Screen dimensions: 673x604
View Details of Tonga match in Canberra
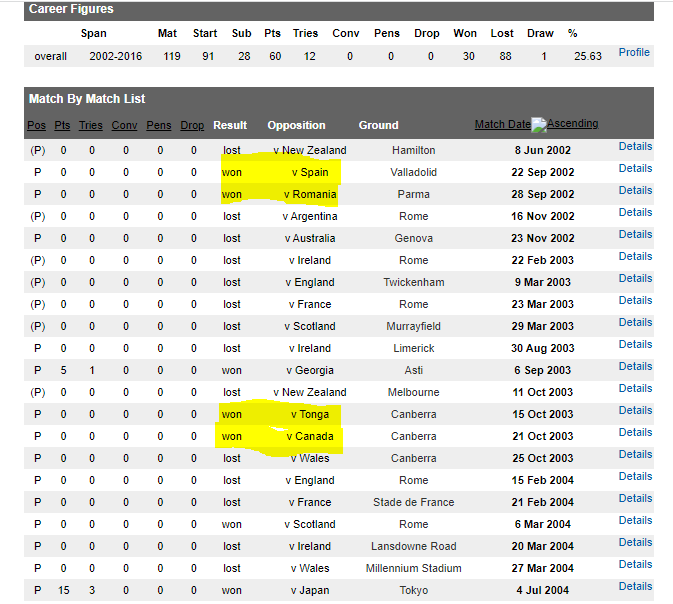tap(635, 410)
